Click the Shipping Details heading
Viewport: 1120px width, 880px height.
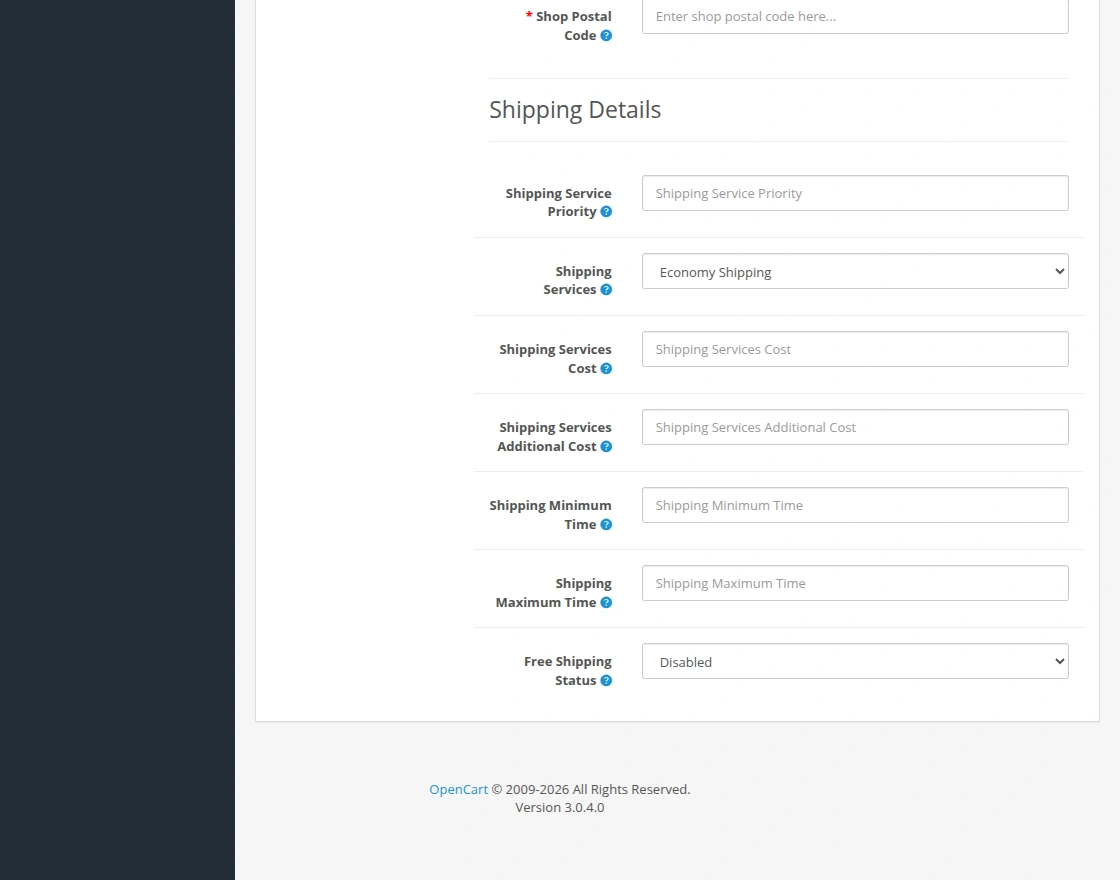coord(575,109)
